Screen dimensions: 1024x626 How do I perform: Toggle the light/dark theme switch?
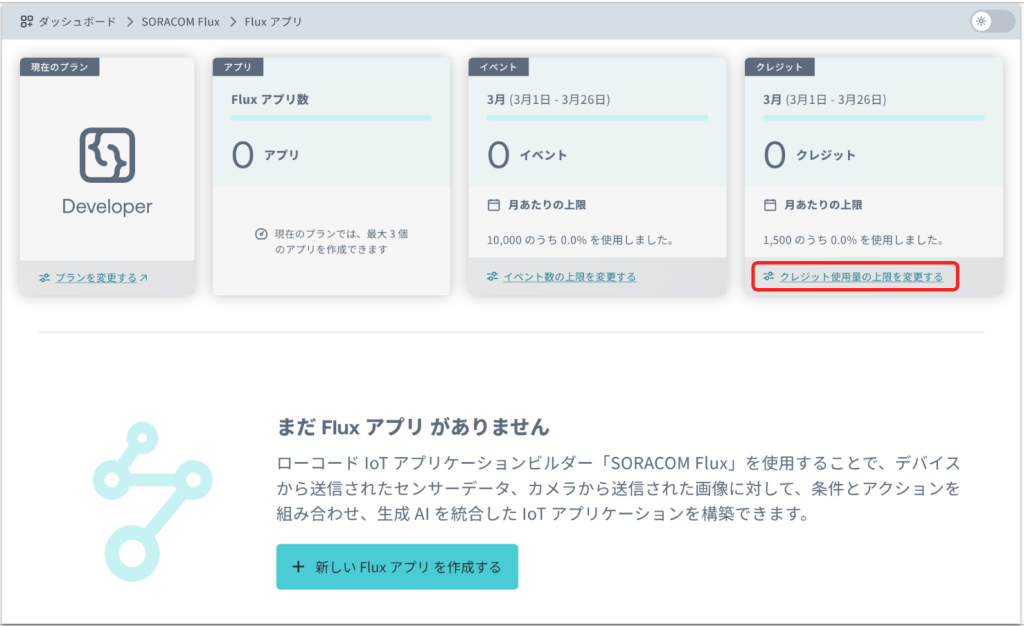[992, 21]
